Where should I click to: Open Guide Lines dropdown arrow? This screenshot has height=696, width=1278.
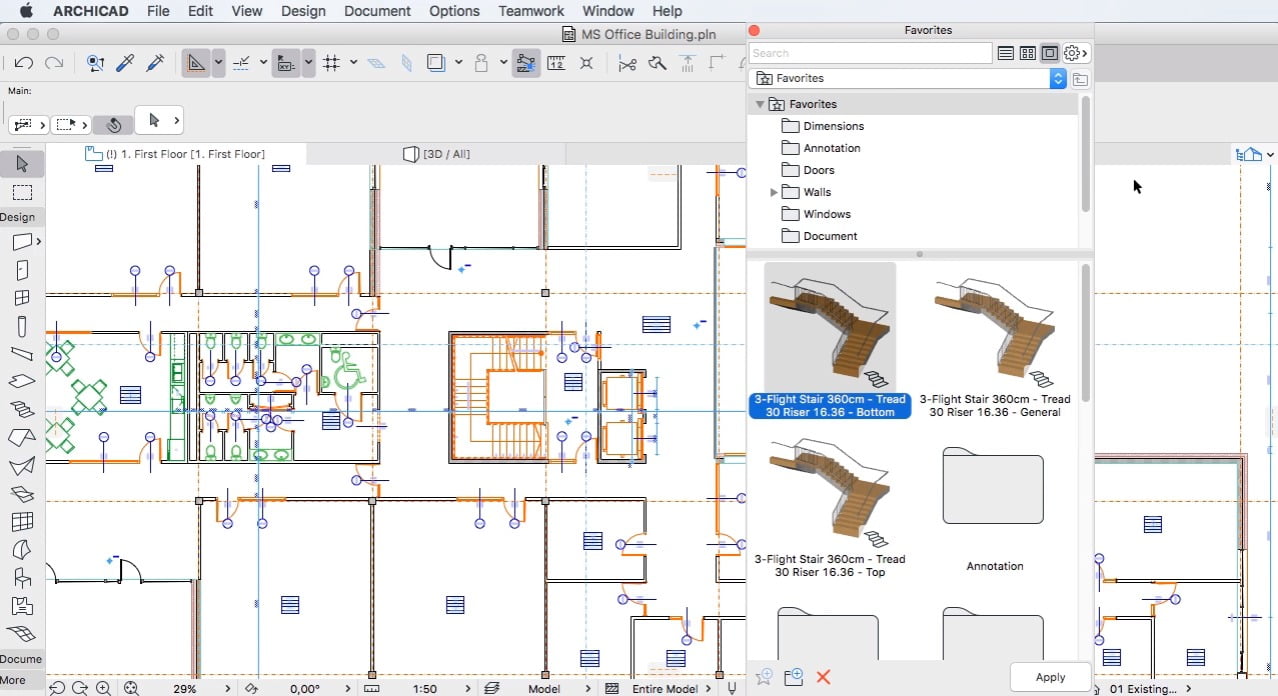coord(218,63)
